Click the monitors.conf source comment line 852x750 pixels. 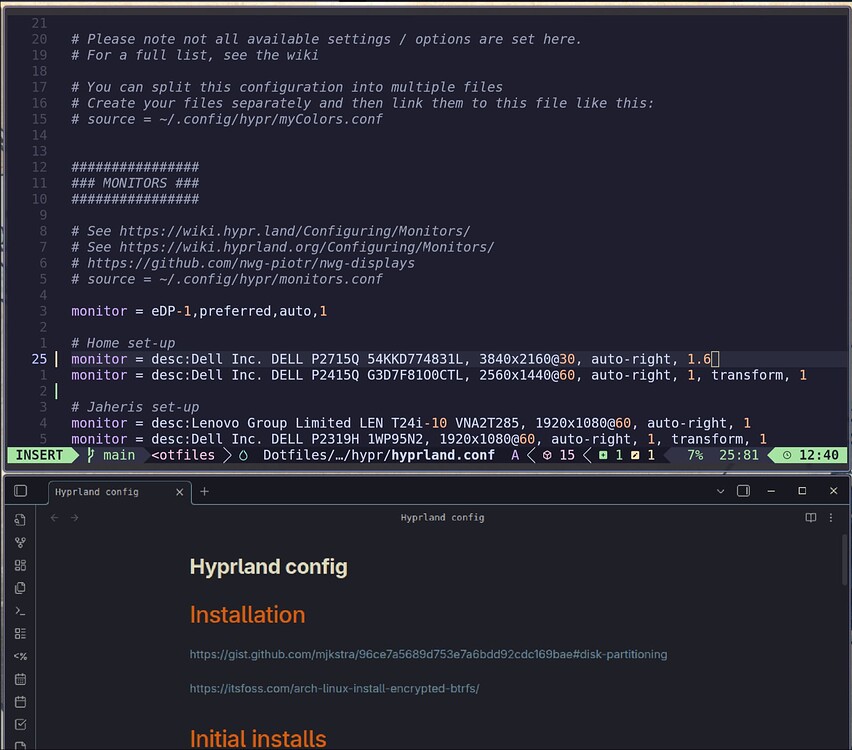(x=227, y=279)
